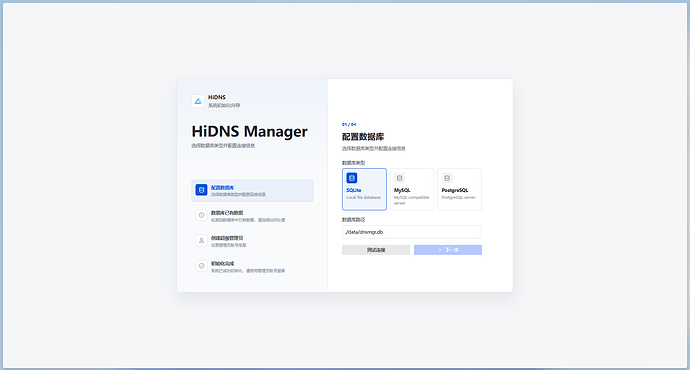Screen dimensions: 690x370
Task: Open the initialization complete wizard step
Action: point(252,266)
